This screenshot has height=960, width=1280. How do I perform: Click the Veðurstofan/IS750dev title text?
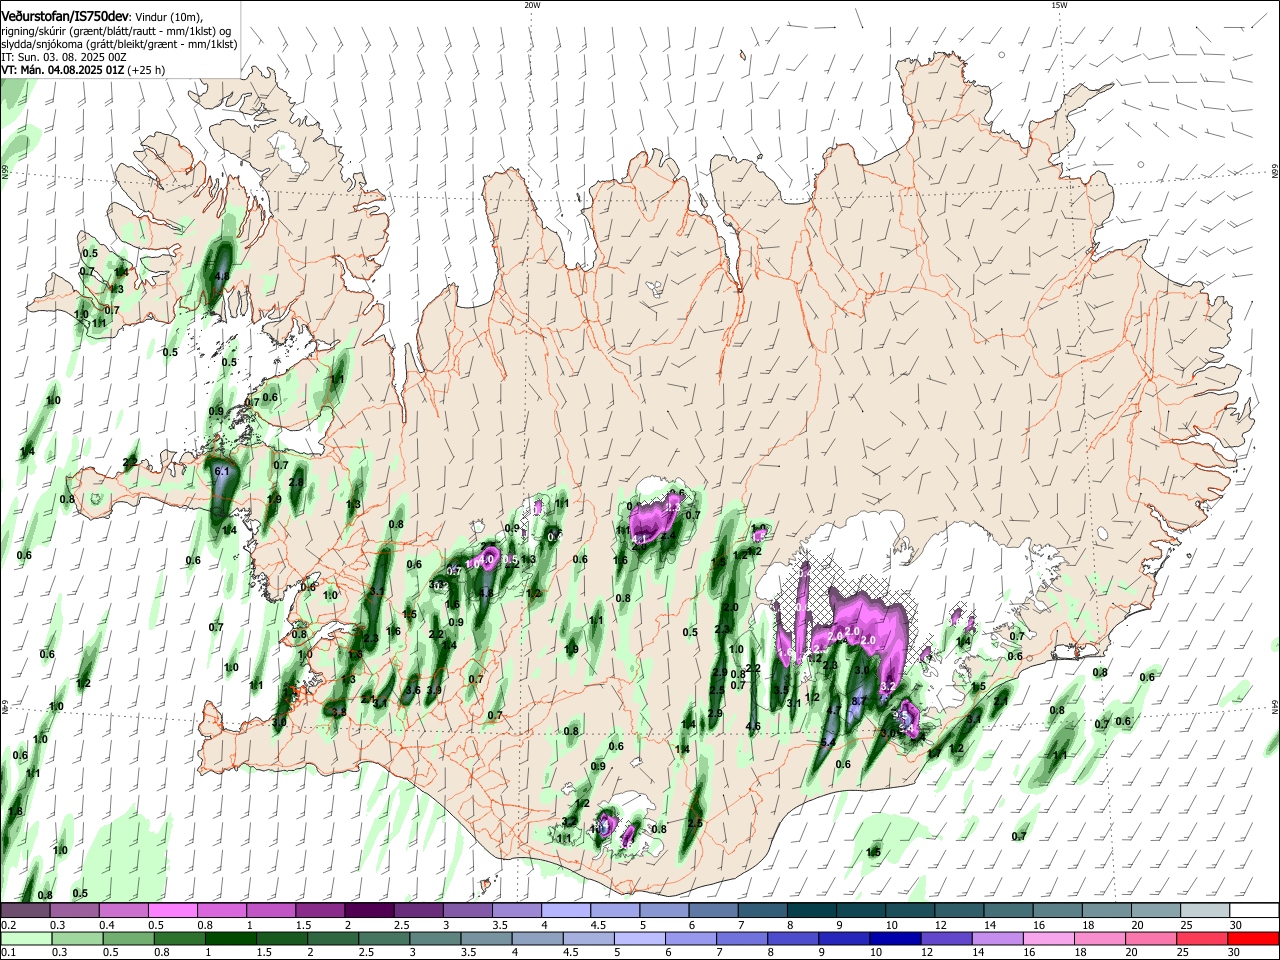click(x=65, y=16)
